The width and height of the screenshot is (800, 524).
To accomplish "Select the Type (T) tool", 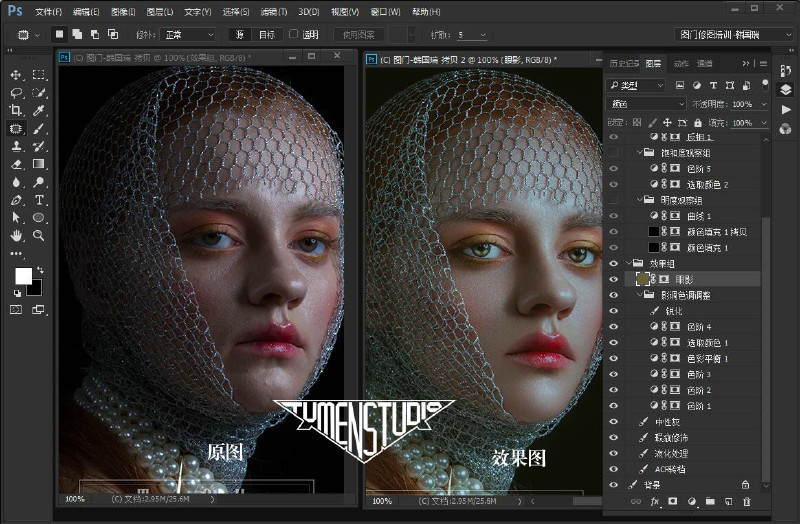I will 39,200.
